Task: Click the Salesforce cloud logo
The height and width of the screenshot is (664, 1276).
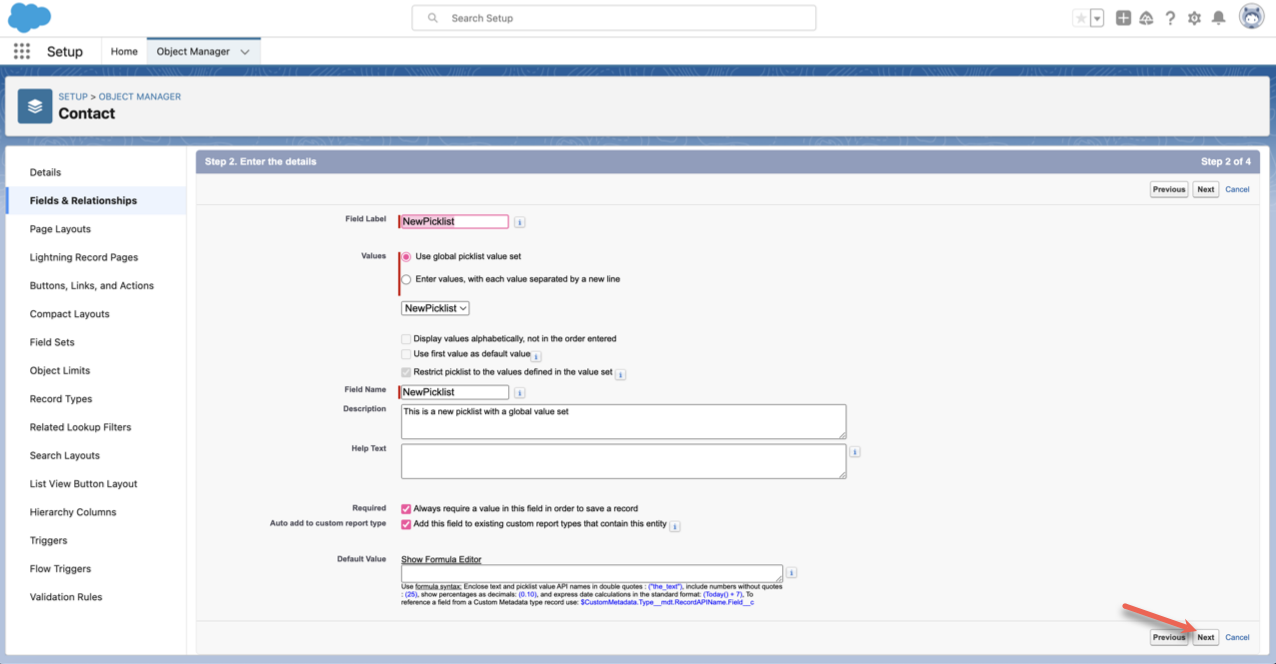Action: click(x=29, y=17)
